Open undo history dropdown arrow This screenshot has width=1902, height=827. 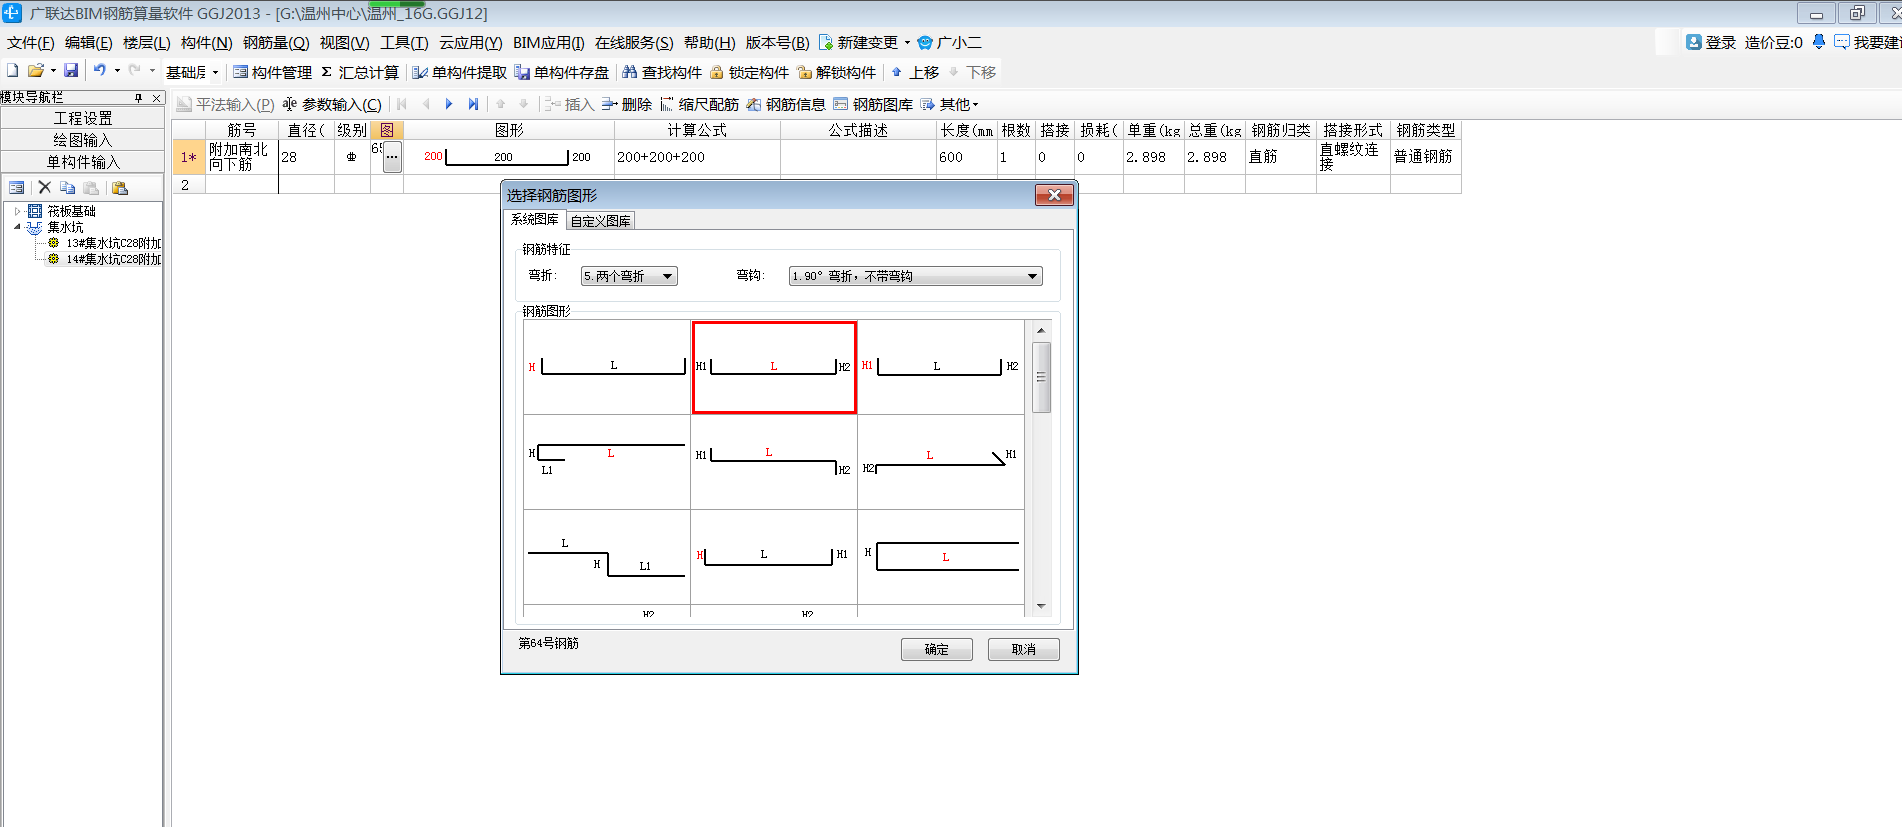pos(117,71)
